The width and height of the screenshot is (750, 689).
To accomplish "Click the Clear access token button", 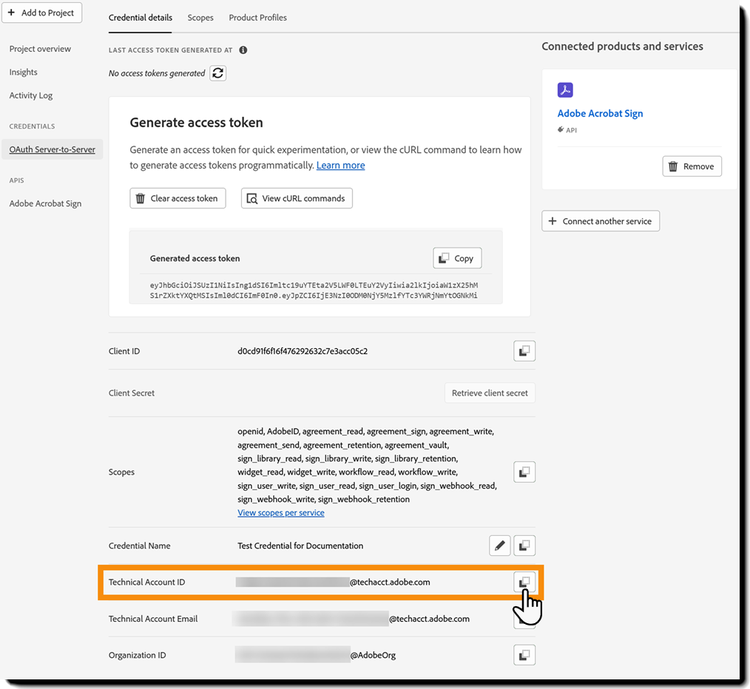I will [x=178, y=198].
